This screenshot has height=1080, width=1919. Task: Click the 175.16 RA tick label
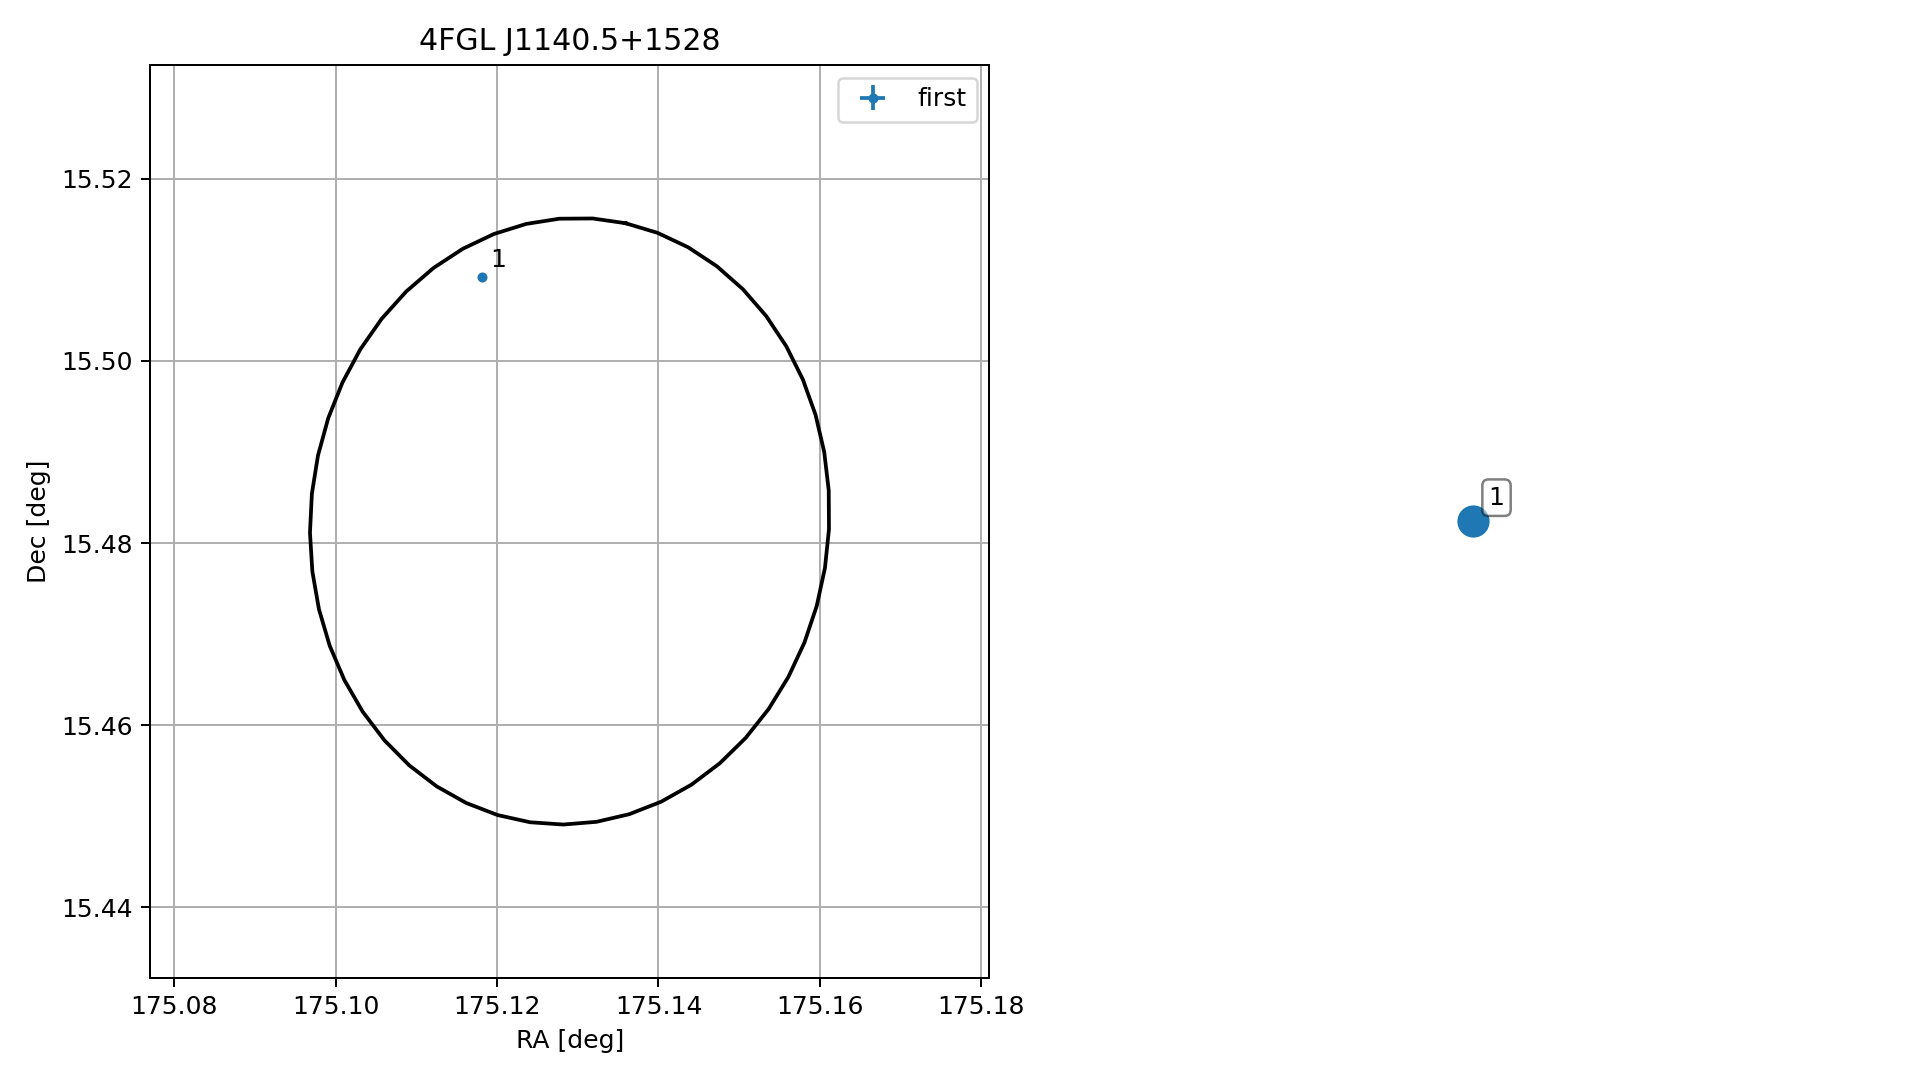[x=820, y=1006]
